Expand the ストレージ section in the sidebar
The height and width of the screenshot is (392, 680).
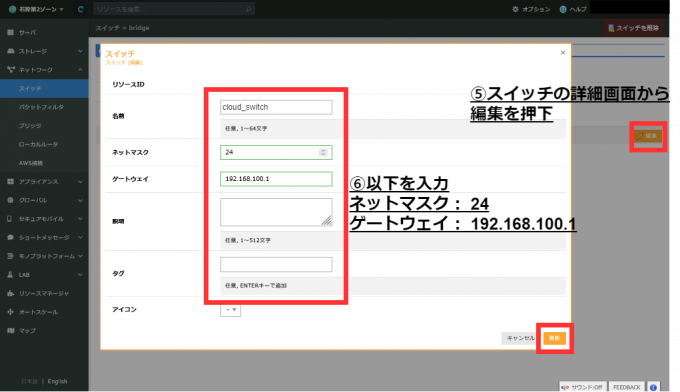(x=80, y=51)
